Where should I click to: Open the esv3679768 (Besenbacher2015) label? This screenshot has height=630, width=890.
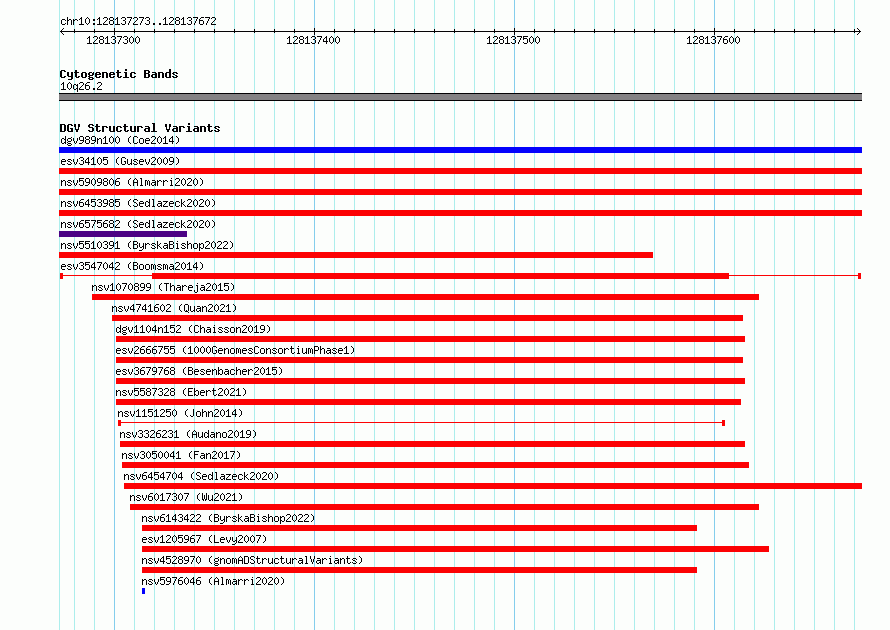[199, 371]
